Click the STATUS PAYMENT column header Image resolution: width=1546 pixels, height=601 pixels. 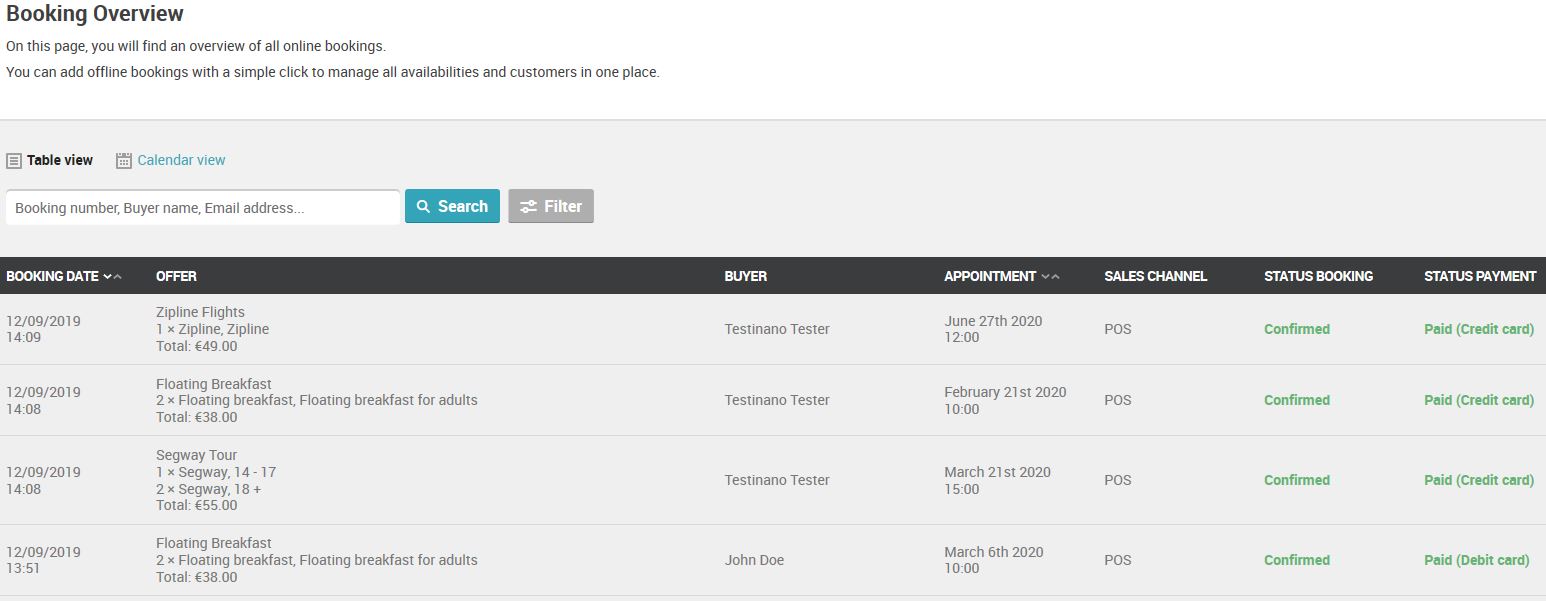click(x=1480, y=276)
